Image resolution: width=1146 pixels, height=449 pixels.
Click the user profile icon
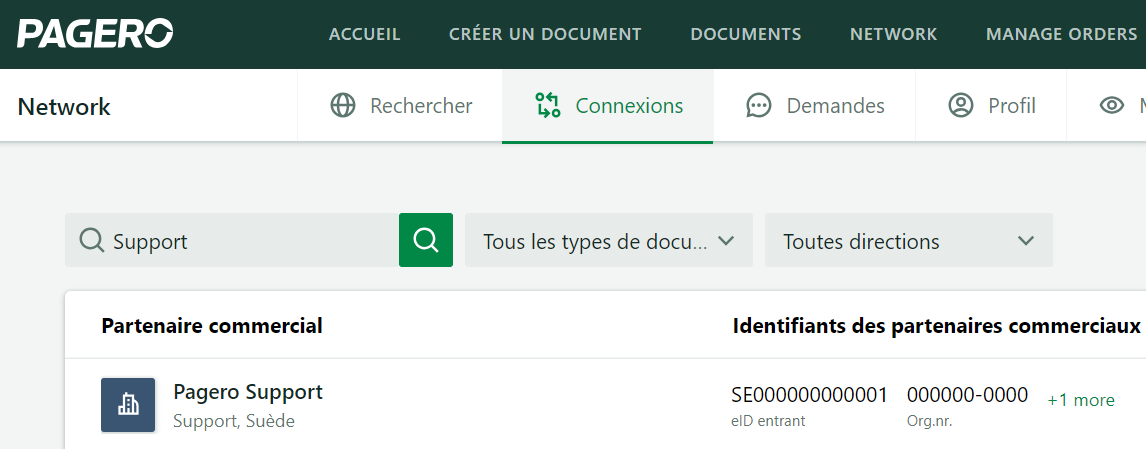click(x=960, y=105)
